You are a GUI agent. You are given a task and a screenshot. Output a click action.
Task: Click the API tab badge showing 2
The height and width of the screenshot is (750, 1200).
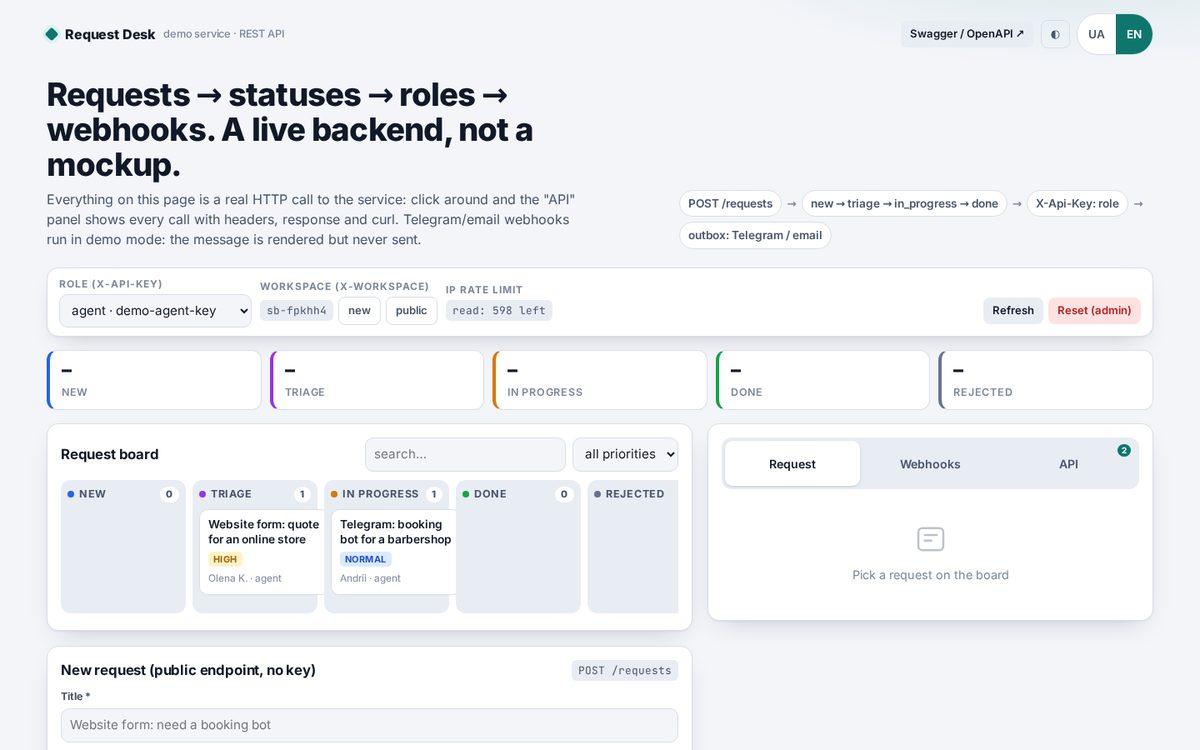click(x=1124, y=451)
